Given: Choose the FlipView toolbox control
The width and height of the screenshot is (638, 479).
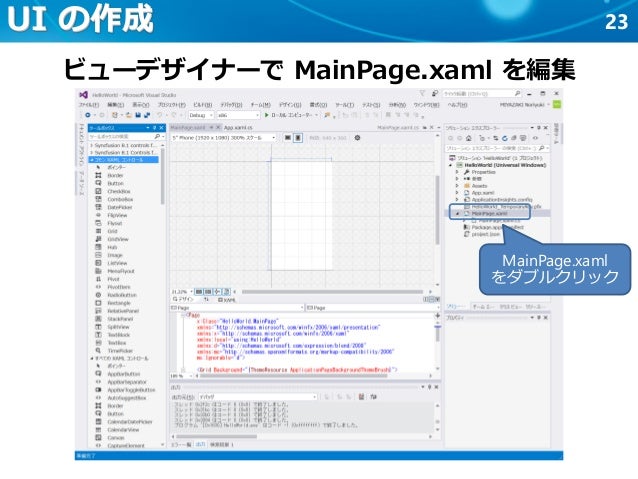Looking at the screenshot, I should [x=117, y=215].
